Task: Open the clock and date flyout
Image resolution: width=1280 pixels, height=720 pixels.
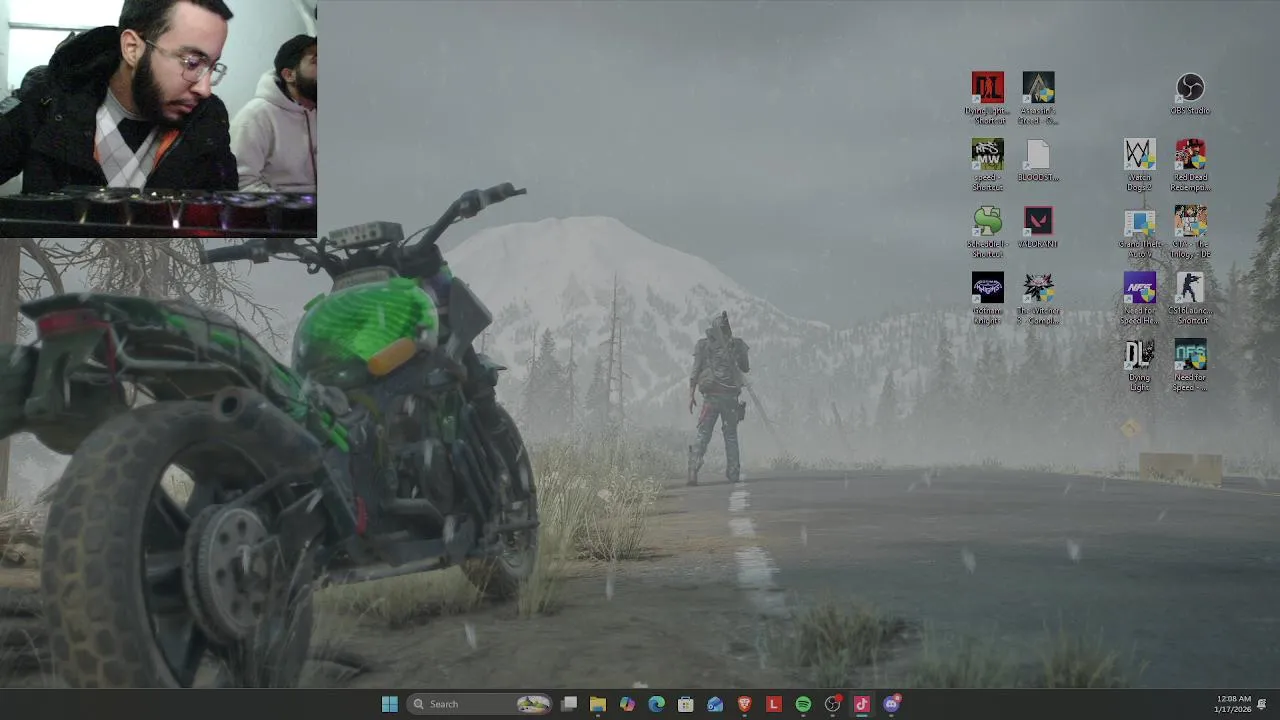Action: coord(1232,704)
